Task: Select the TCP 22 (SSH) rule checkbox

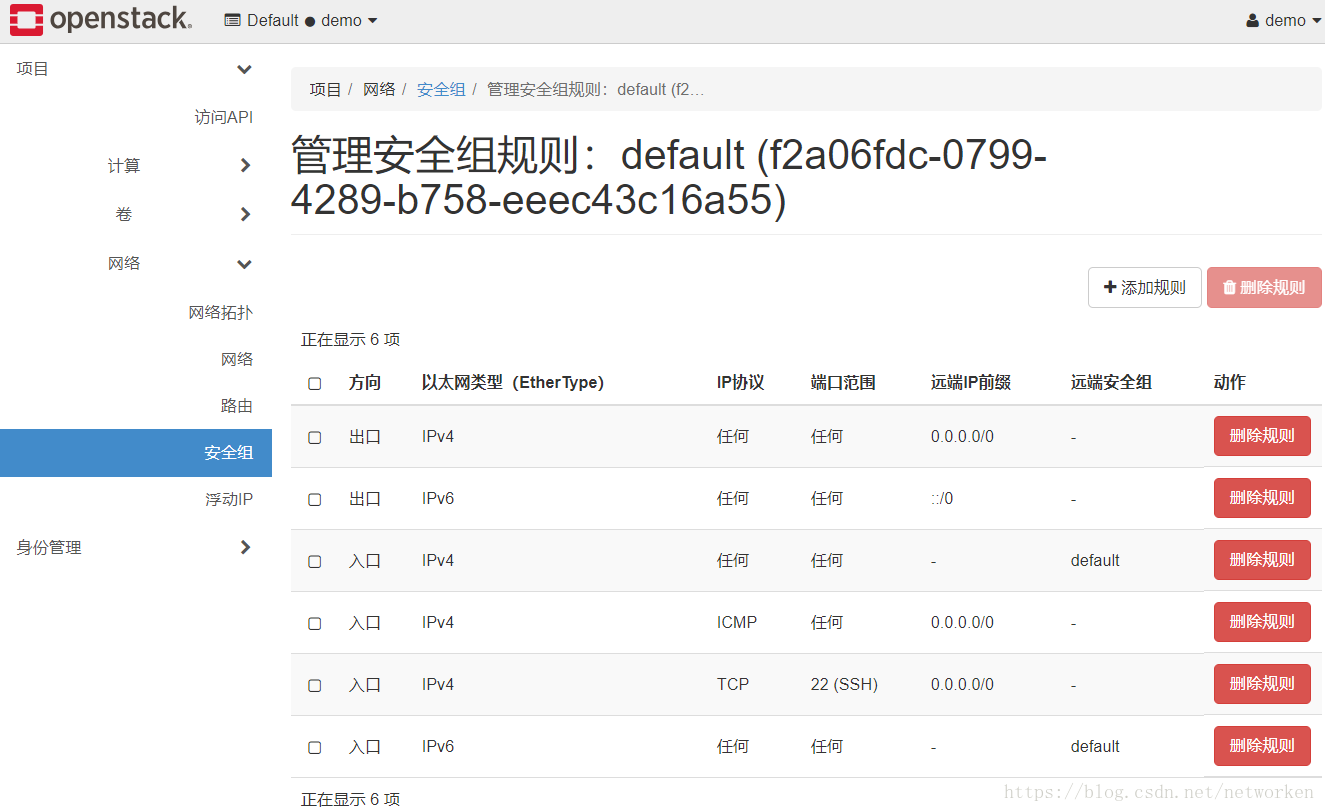Action: (315, 685)
